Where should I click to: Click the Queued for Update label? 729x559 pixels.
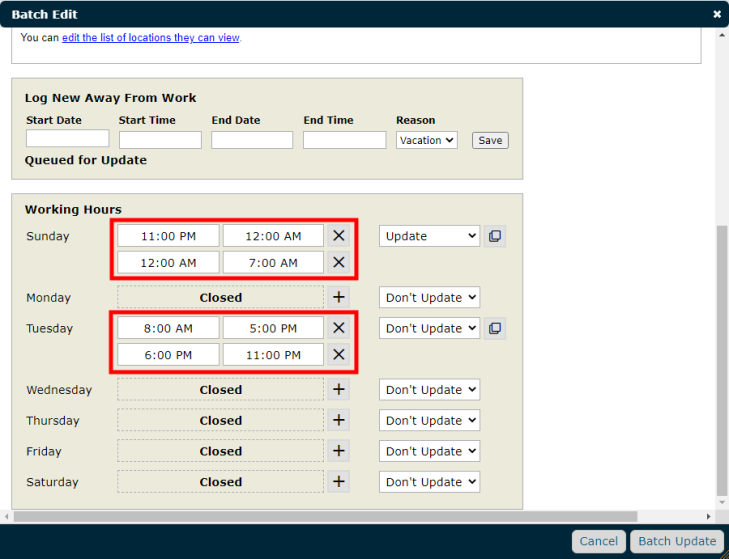[86, 160]
